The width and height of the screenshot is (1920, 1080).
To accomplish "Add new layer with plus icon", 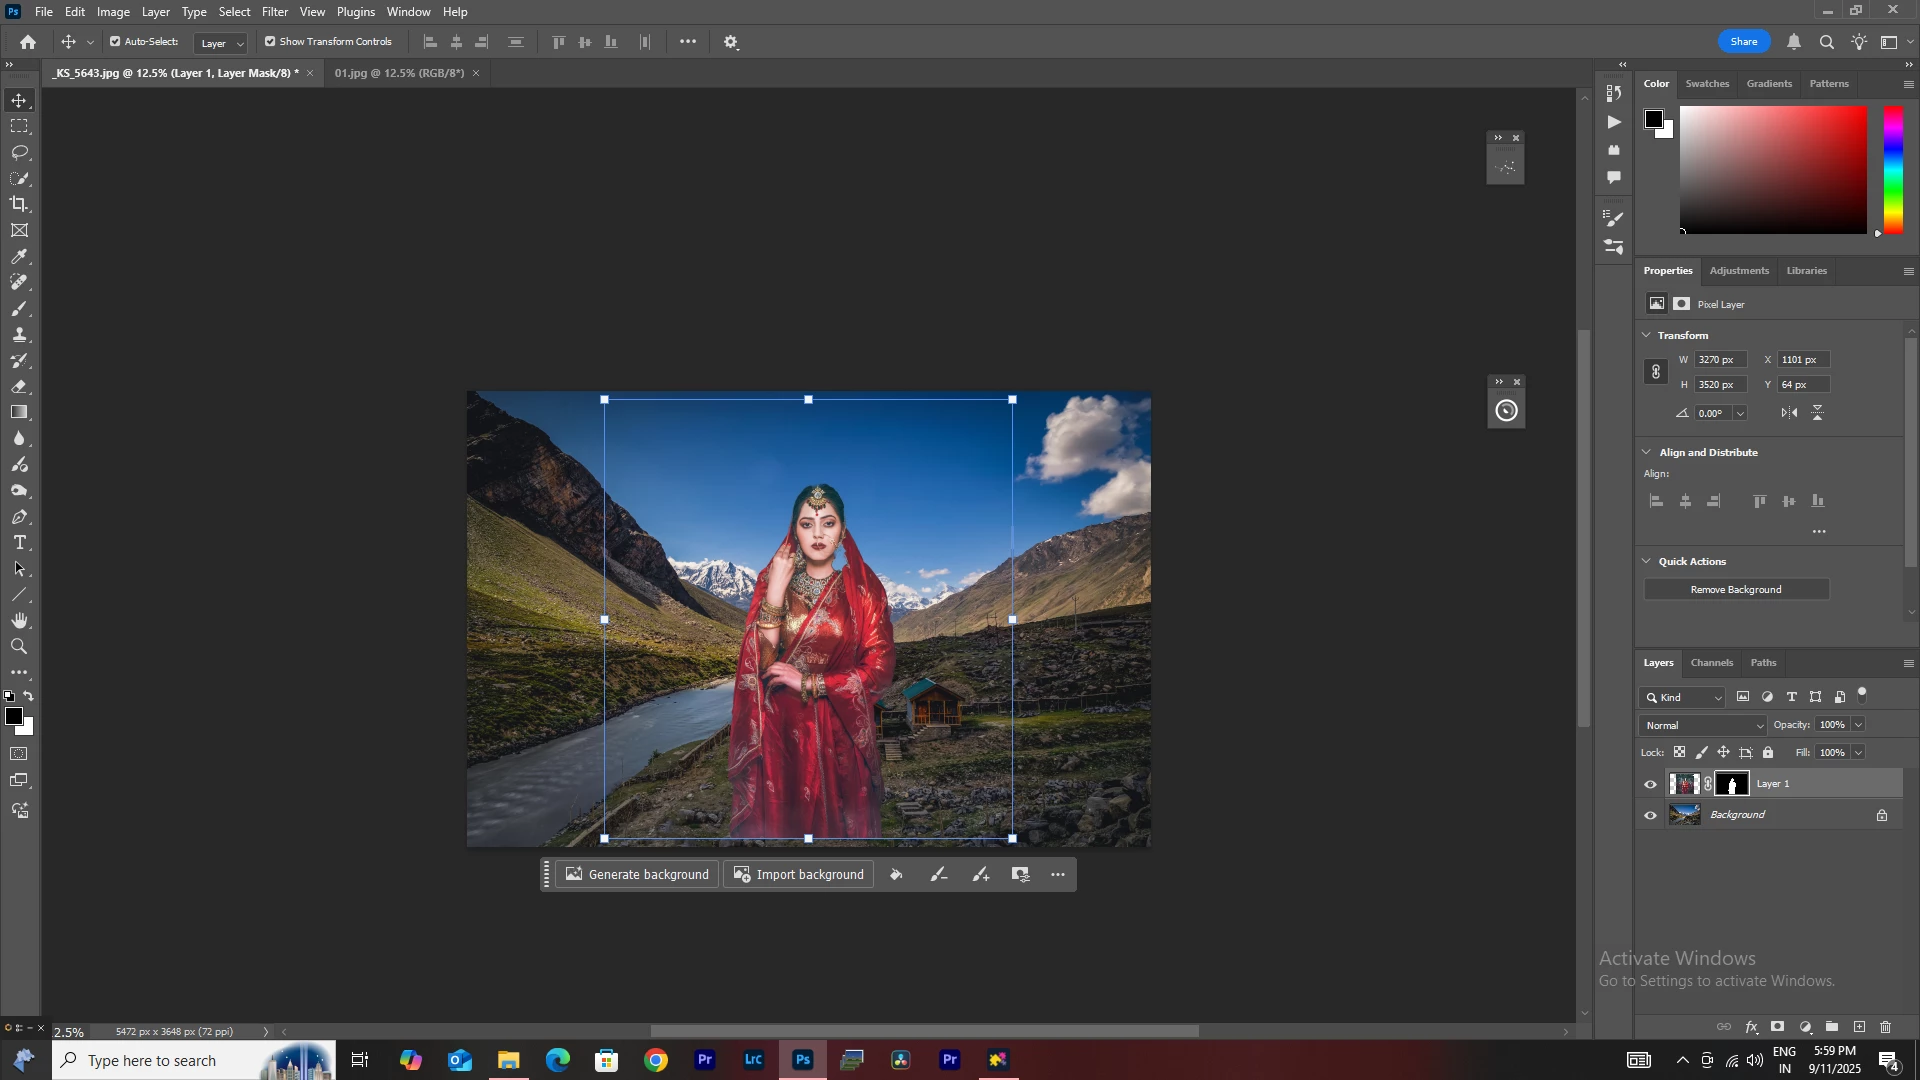I will [1859, 1028].
